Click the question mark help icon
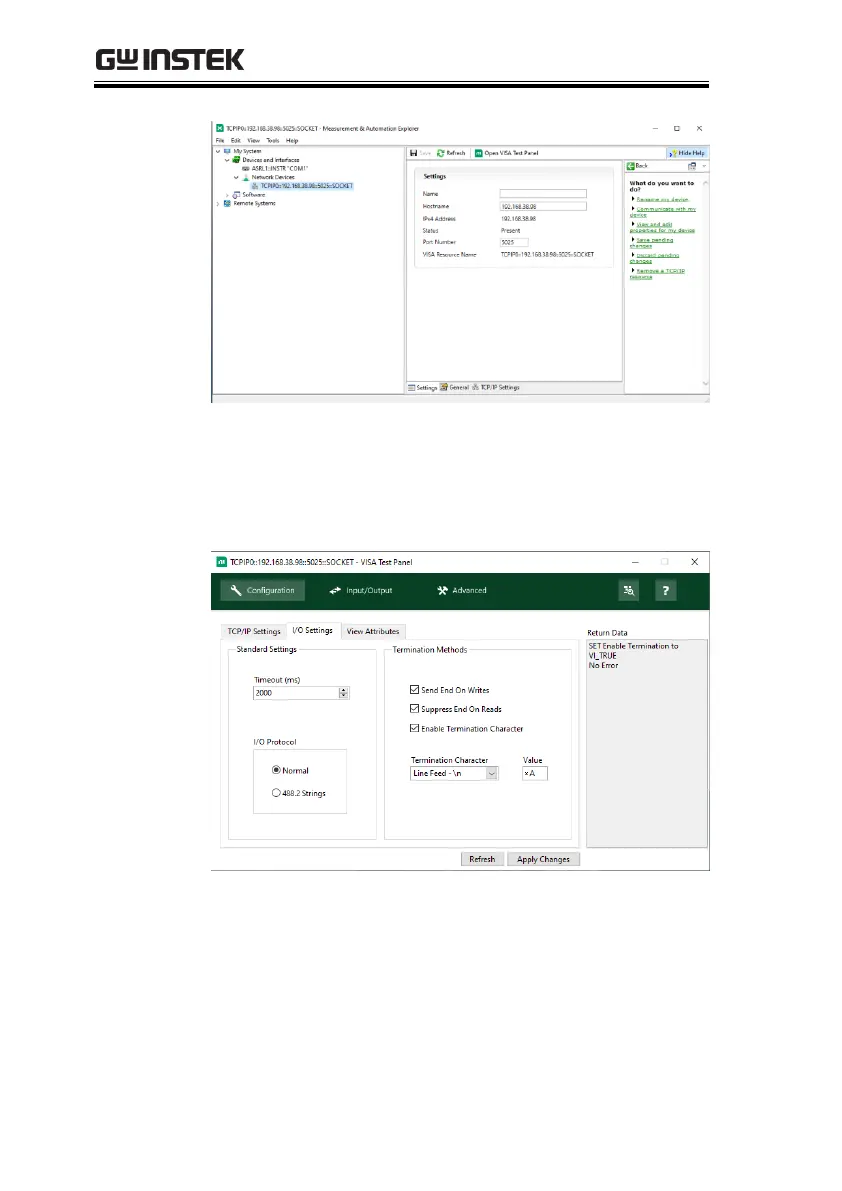 (x=667, y=590)
